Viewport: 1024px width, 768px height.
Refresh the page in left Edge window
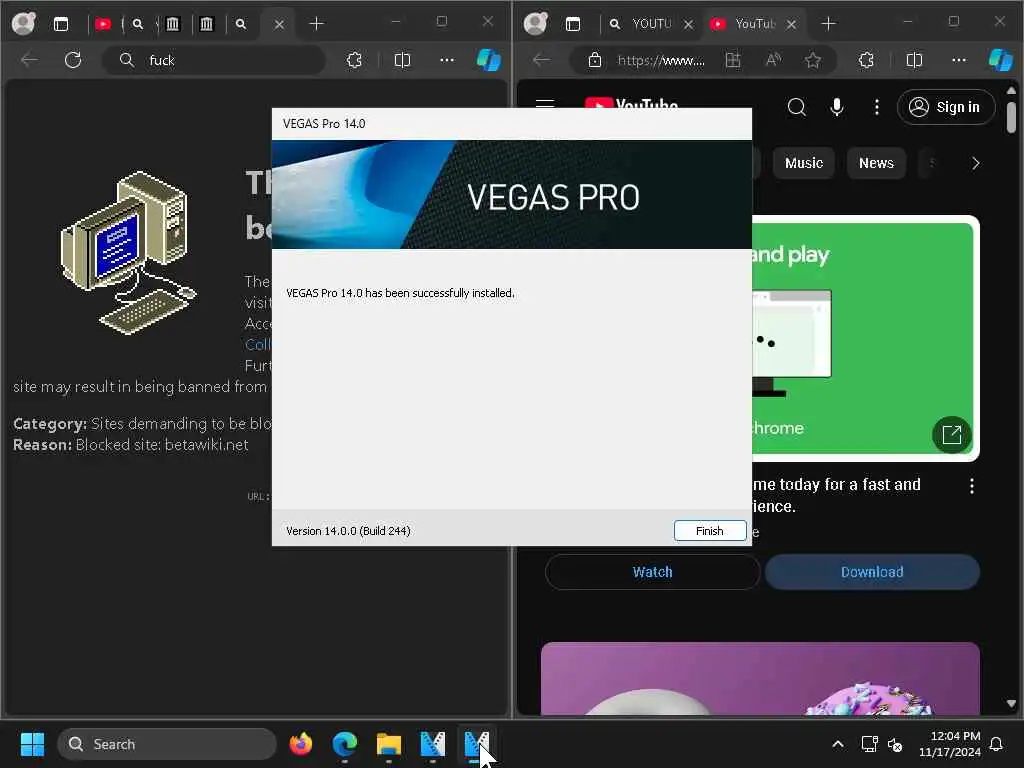(x=72, y=60)
